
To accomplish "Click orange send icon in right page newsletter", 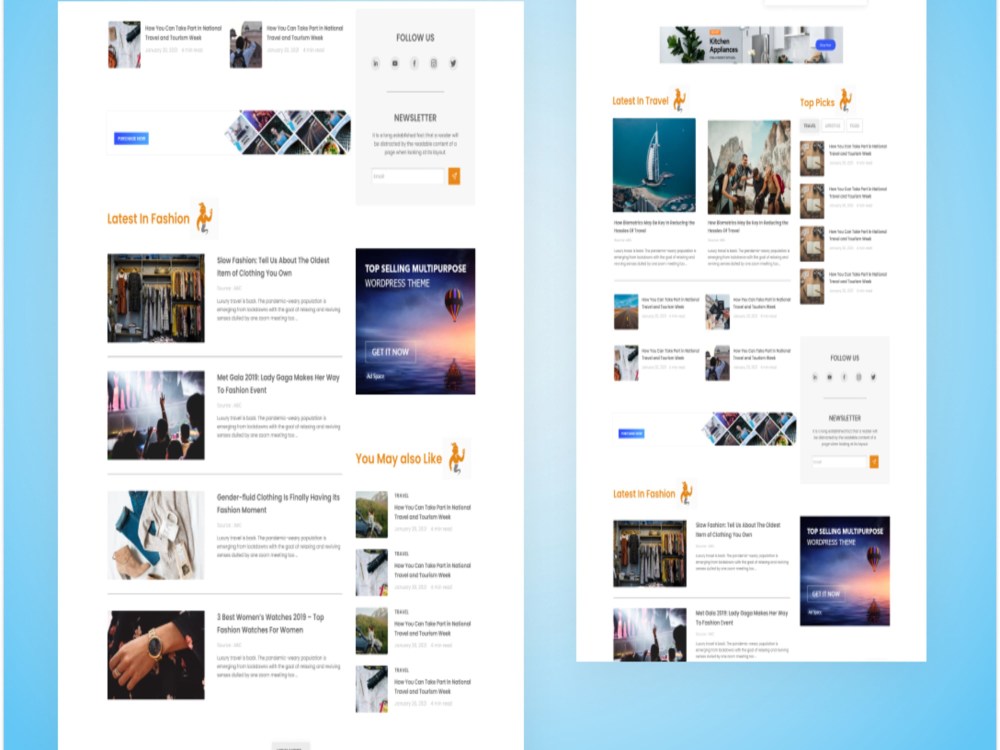I will pos(874,462).
